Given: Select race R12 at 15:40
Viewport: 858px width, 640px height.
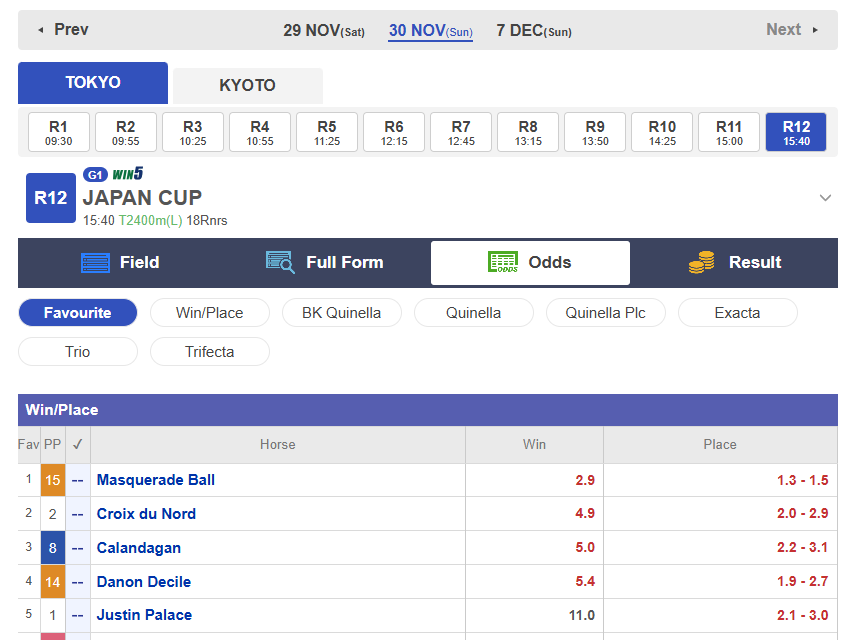Looking at the screenshot, I should (796, 132).
